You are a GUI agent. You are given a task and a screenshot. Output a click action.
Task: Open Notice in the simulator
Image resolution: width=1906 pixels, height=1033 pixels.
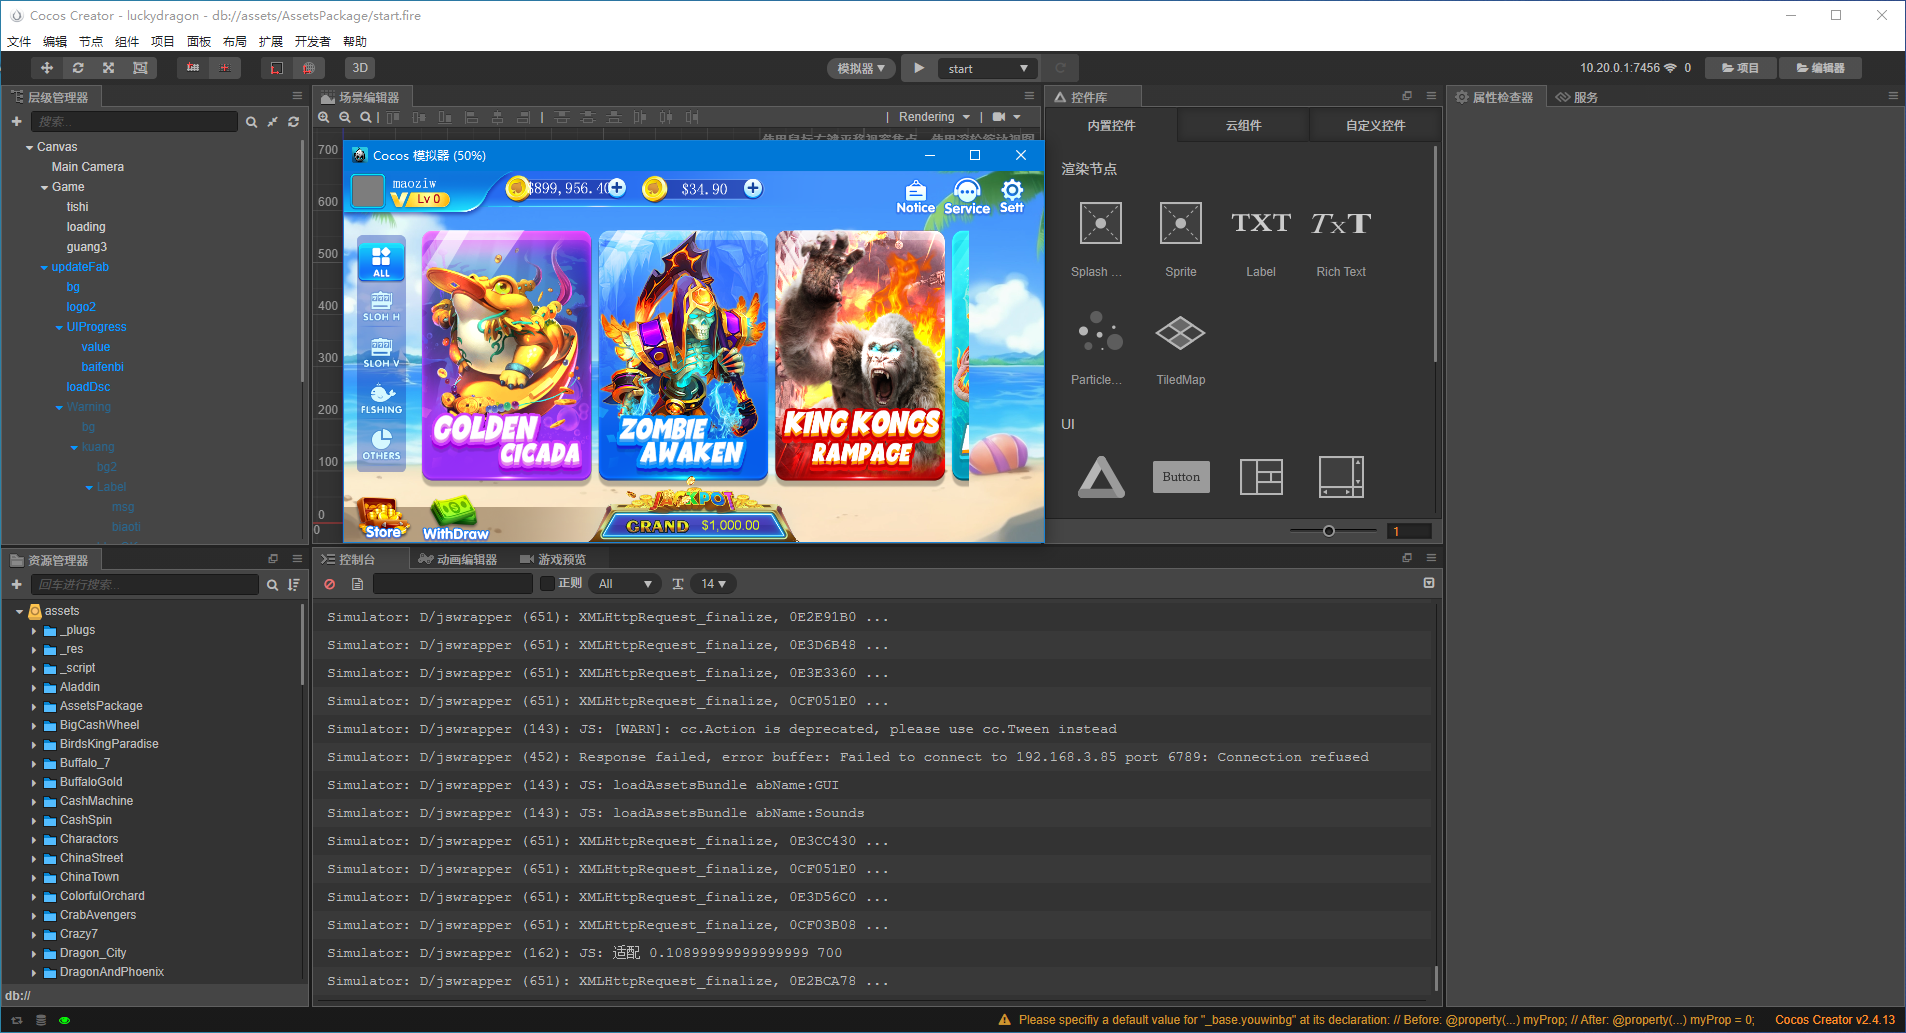[x=915, y=197]
